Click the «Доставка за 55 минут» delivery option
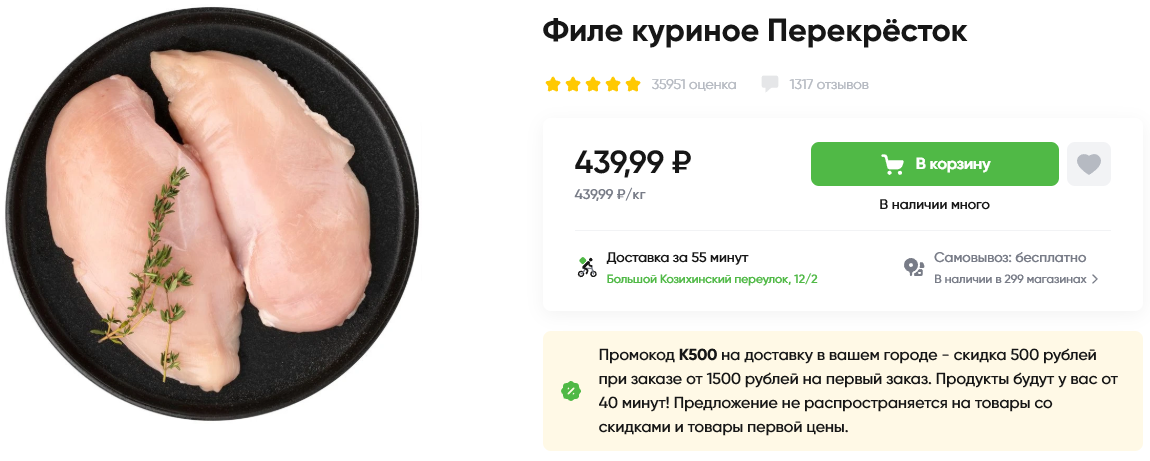The height and width of the screenshot is (461, 1150). pyautogui.click(x=677, y=258)
